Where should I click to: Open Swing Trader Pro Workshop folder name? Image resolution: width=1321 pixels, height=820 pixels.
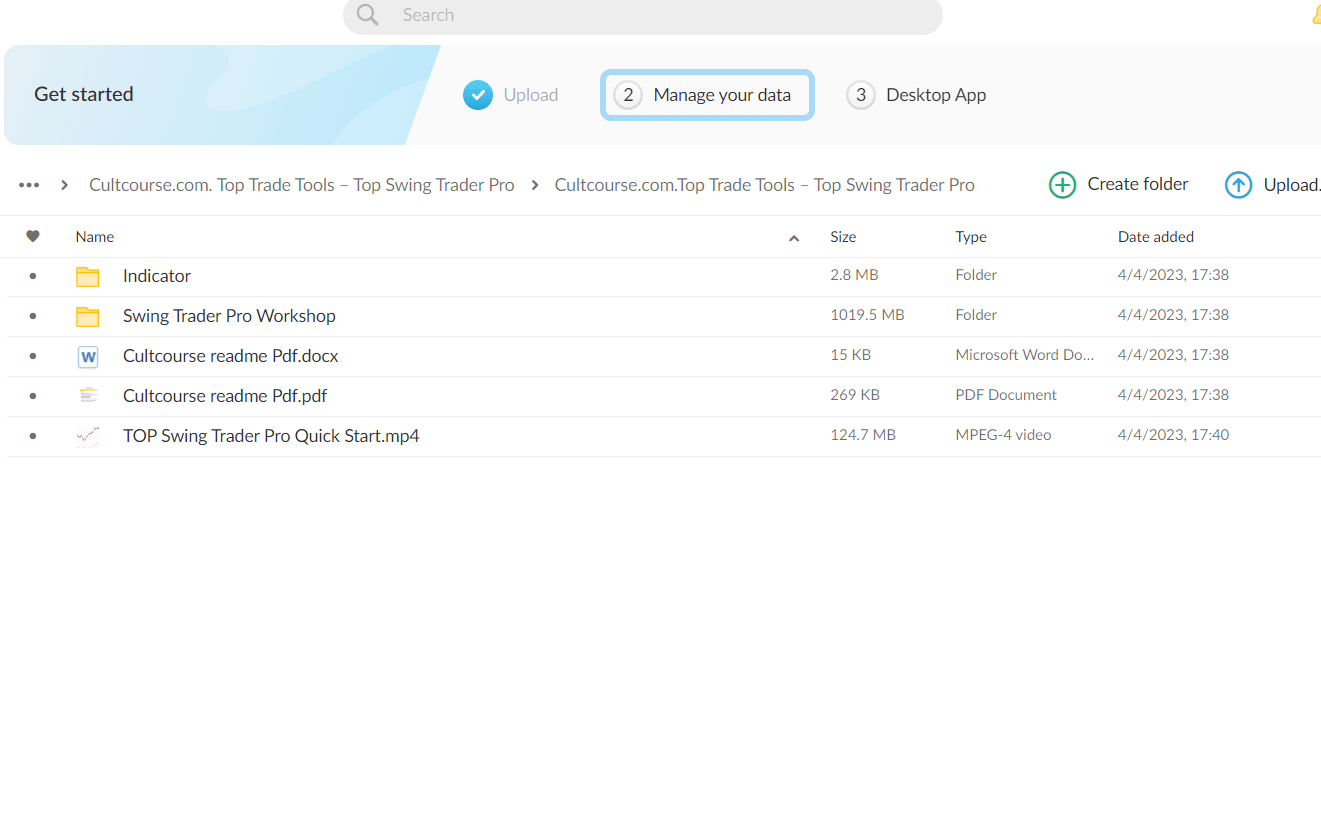click(229, 316)
